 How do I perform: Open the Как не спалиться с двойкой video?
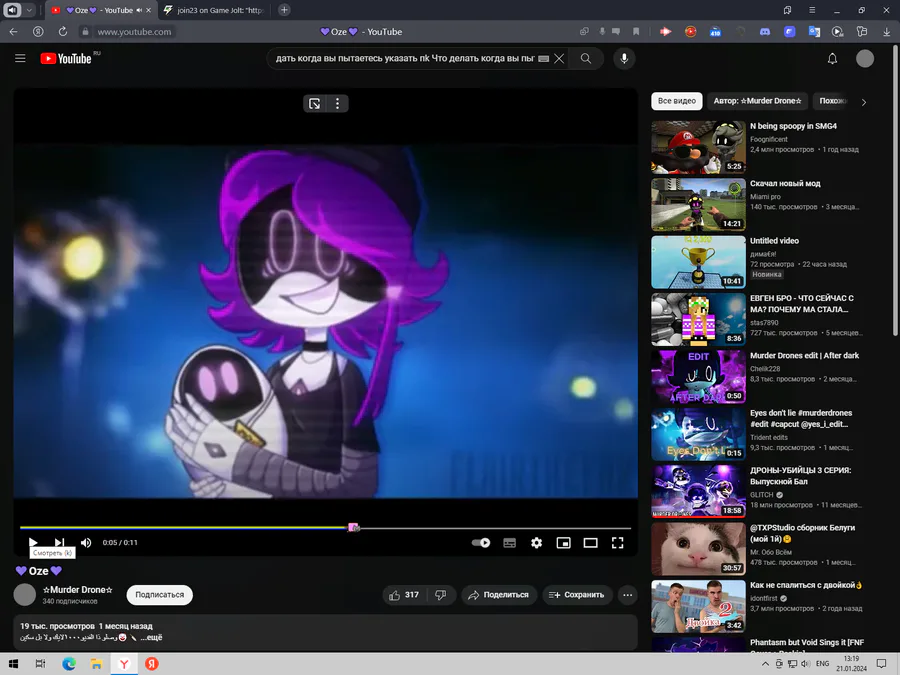click(x=806, y=585)
